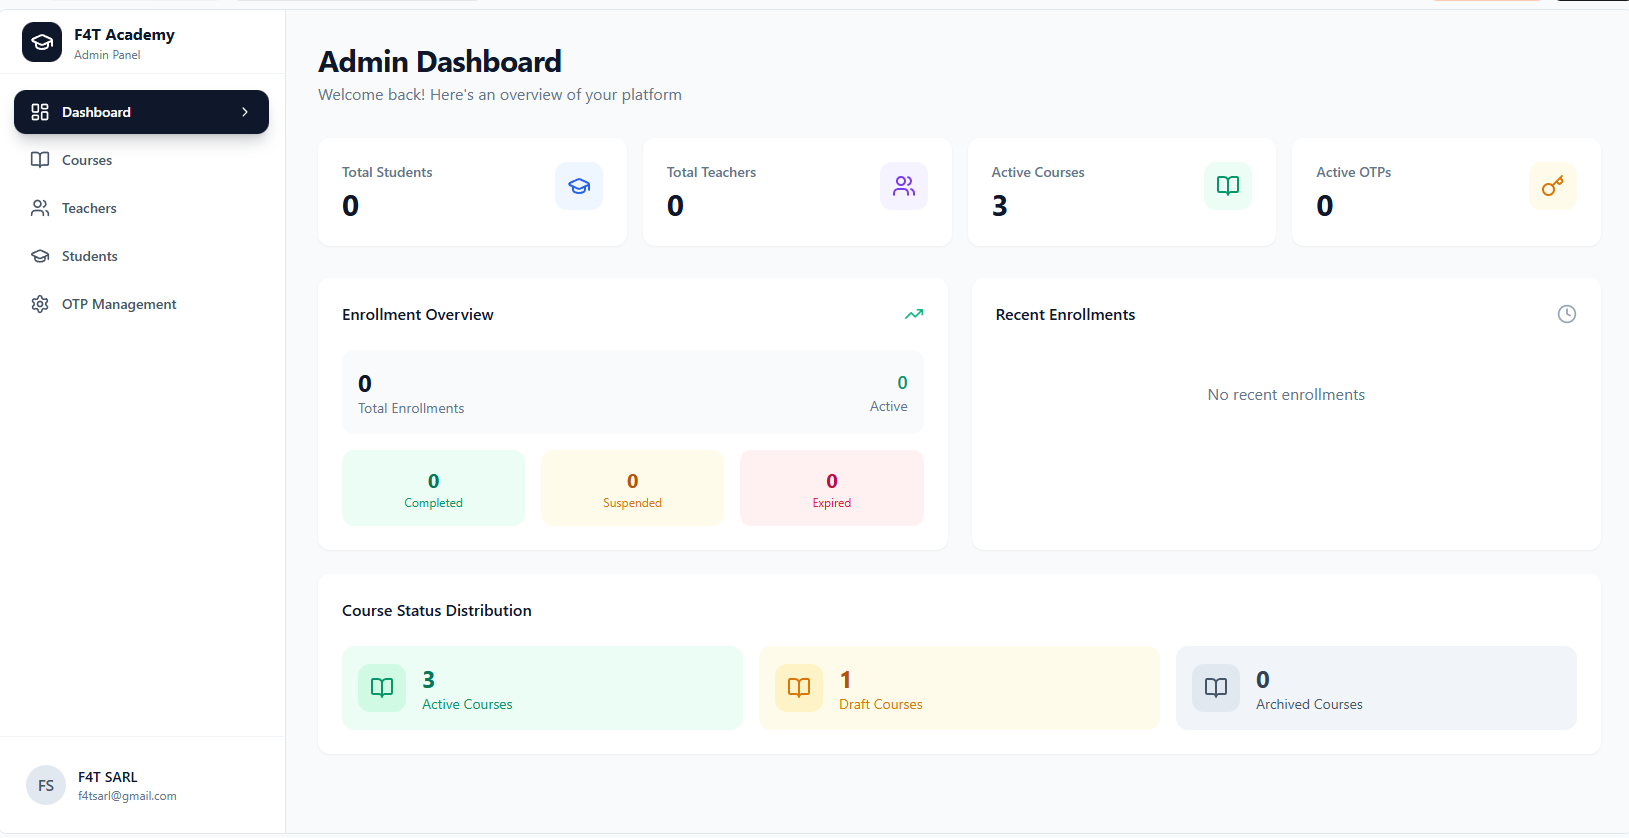Click the f4tsarl@gmail.com email text
This screenshot has width=1629, height=838.
click(127, 796)
